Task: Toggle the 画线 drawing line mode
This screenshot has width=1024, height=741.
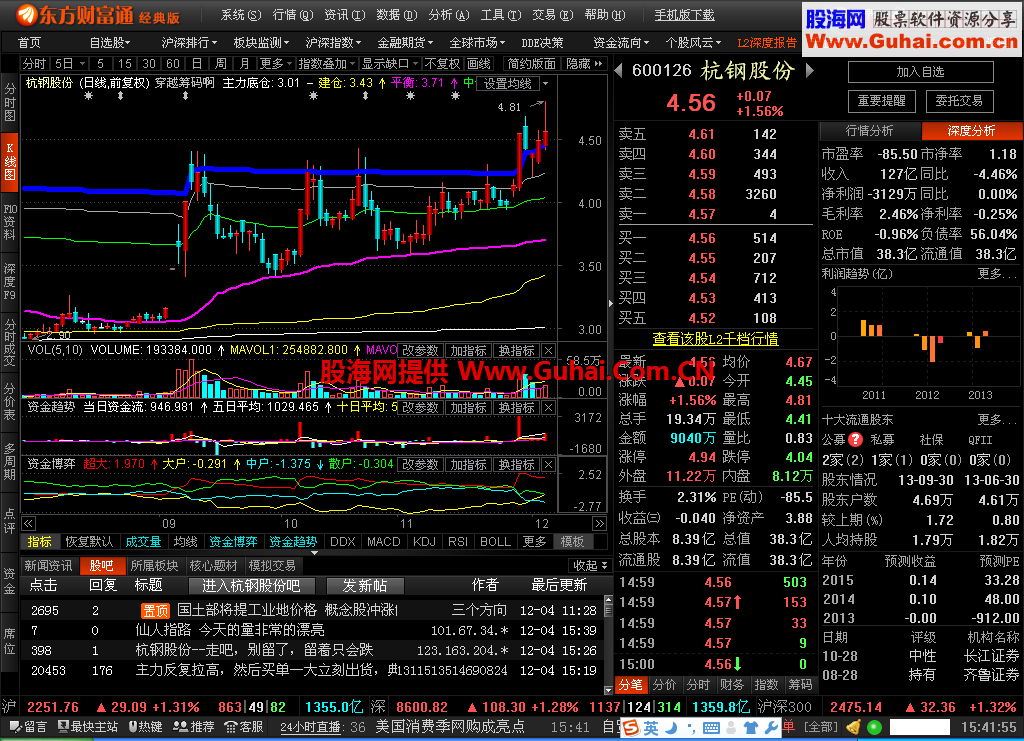Action: click(x=479, y=63)
